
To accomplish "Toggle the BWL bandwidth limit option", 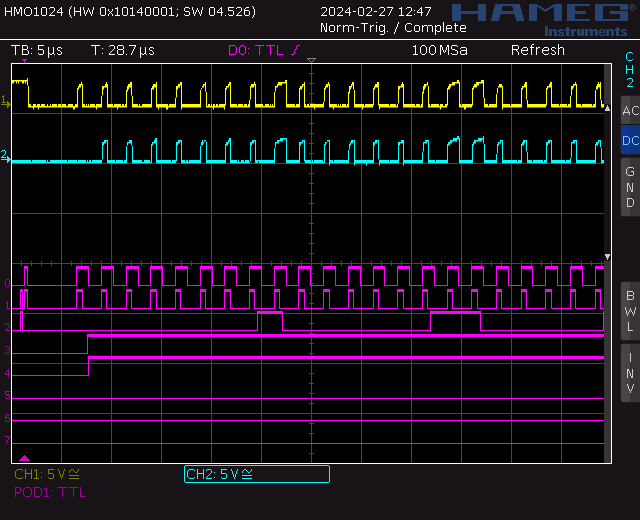I will pos(629,310).
